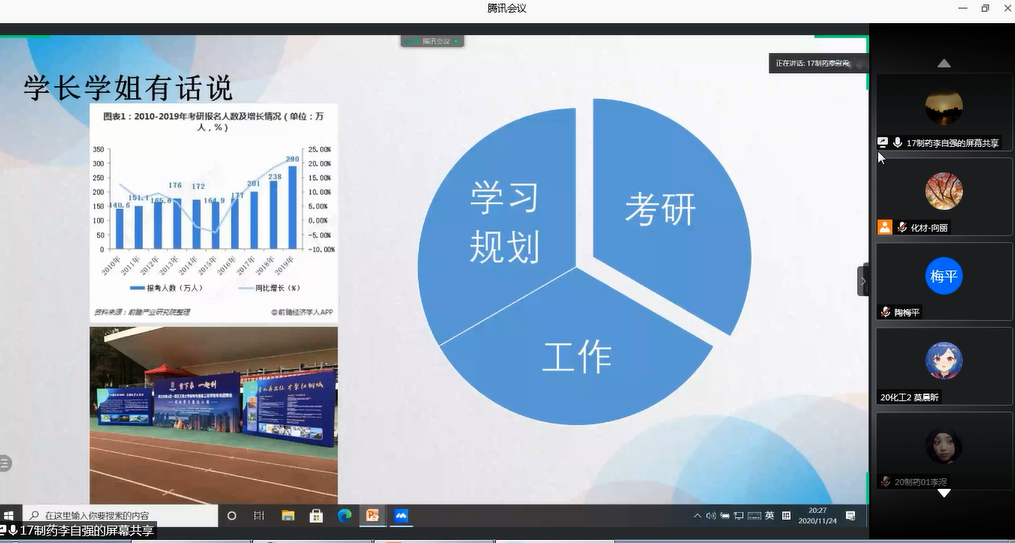Click the taskbar search box
The width and height of the screenshot is (1015, 543).
[x=120, y=515]
